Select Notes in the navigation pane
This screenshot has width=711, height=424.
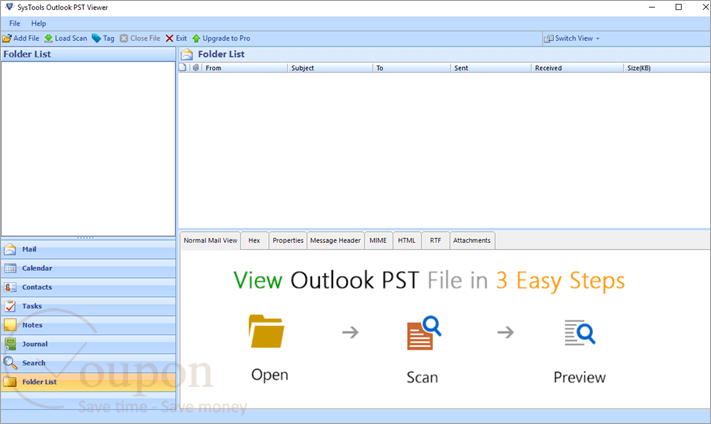pos(88,325)
